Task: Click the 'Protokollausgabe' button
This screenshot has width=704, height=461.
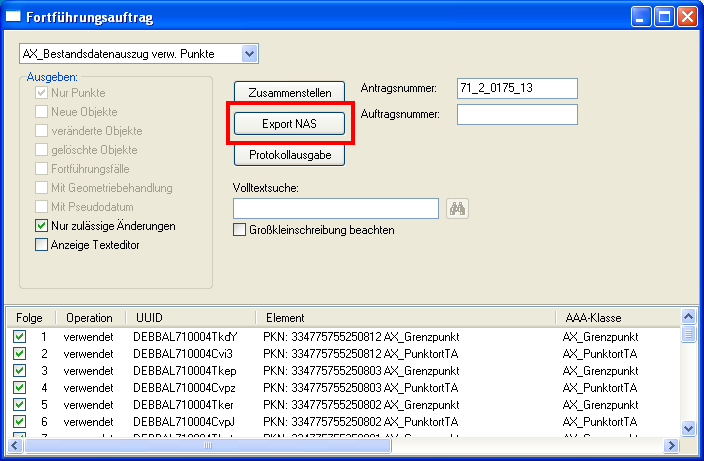Action: [289, 155]
